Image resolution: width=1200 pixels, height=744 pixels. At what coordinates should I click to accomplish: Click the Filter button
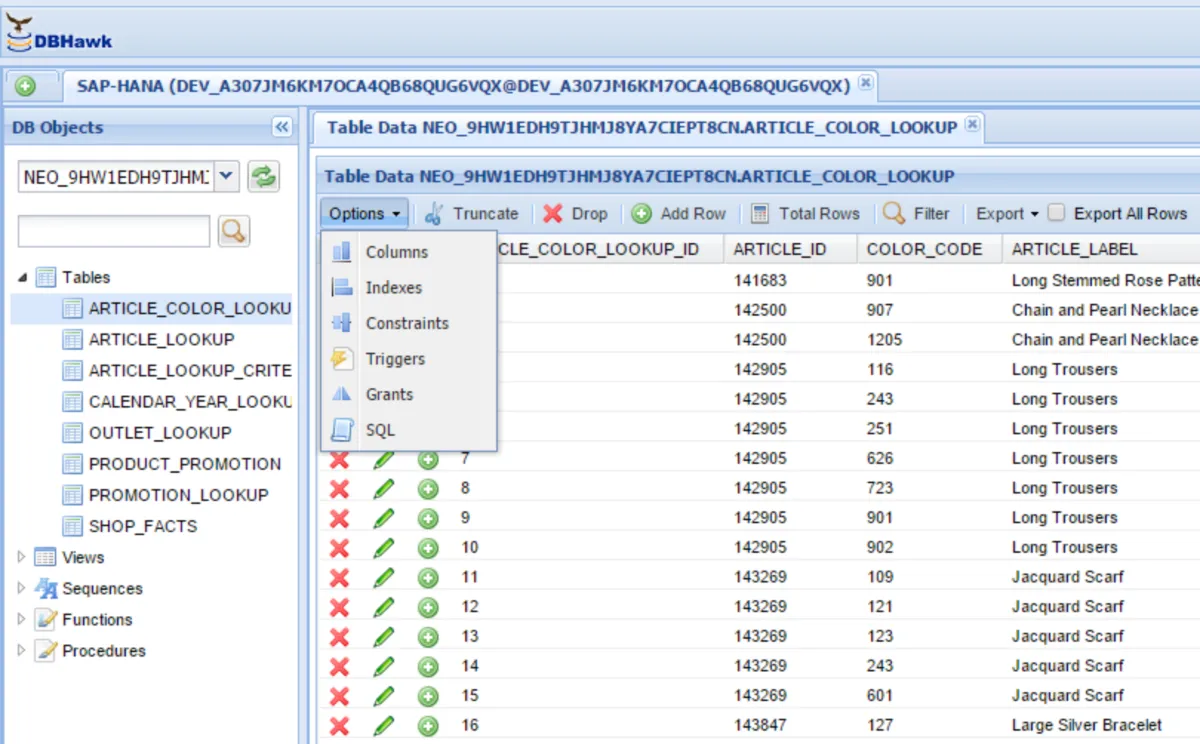point(917,213)
